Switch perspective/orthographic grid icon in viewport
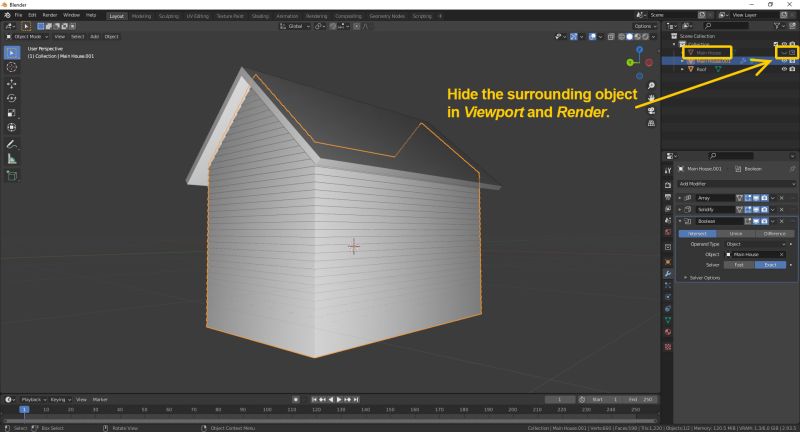This screenshot has width=800, height=432. 651,123
